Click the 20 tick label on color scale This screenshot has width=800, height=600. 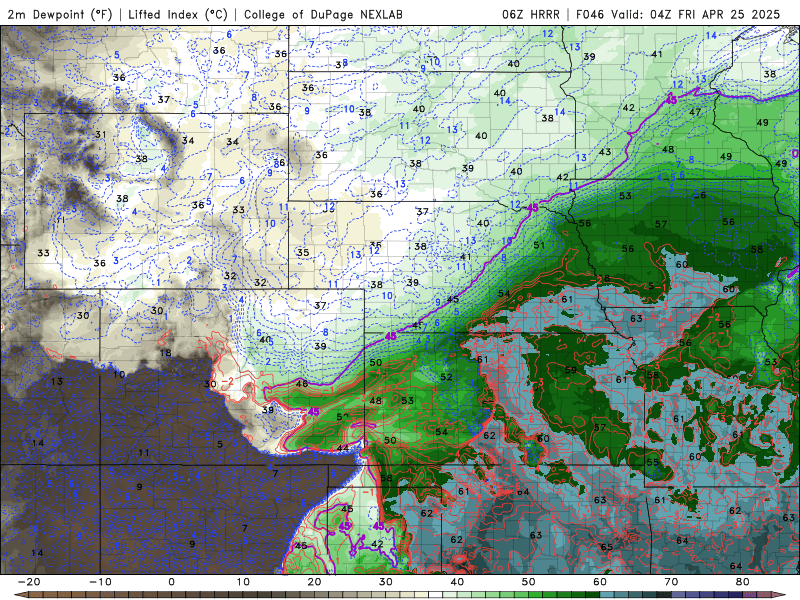coord(314,582)
